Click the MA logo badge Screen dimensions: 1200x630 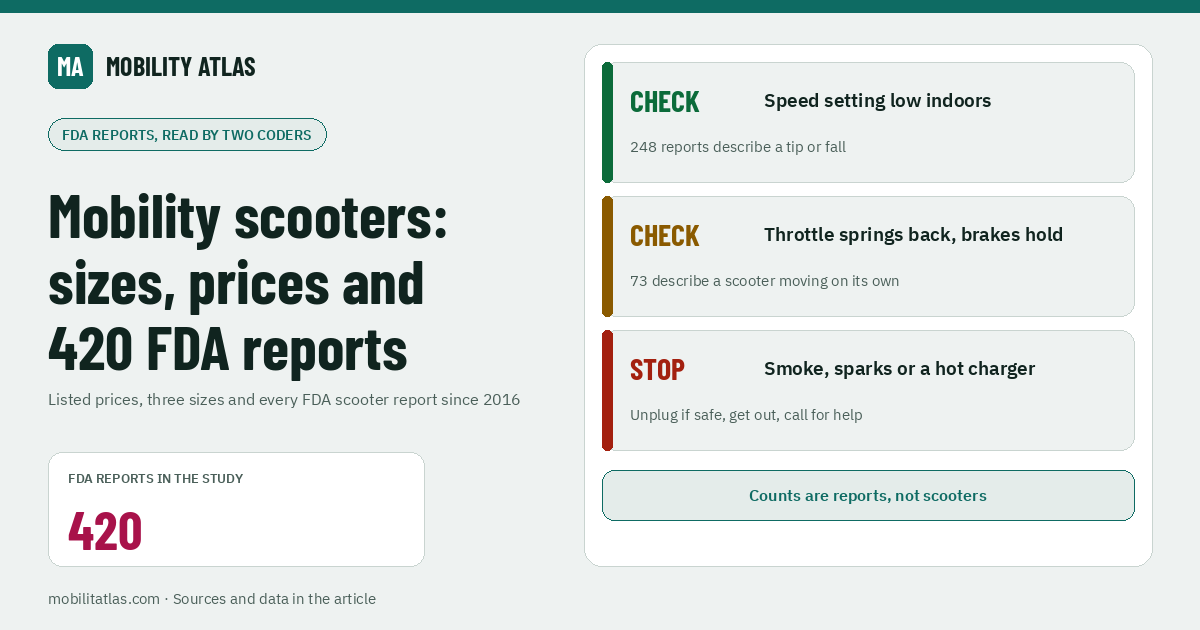coord(70,66)
